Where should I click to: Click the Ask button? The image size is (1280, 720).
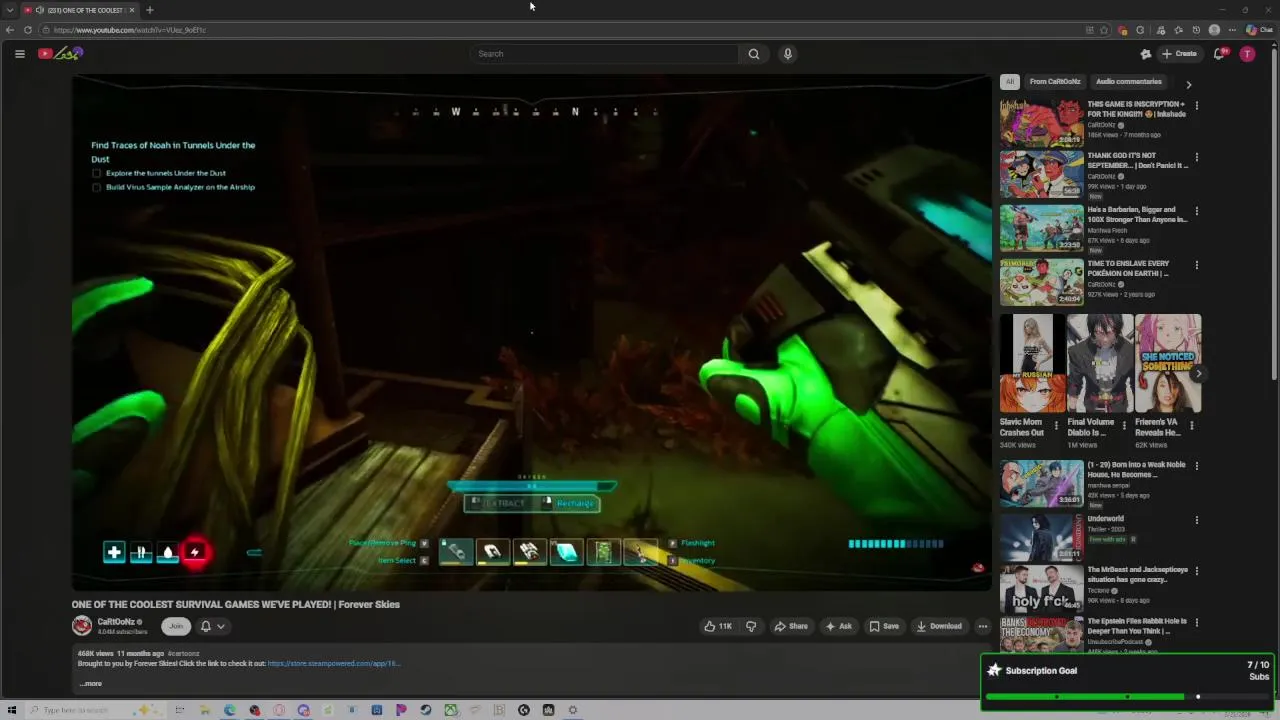coord(838,626)
